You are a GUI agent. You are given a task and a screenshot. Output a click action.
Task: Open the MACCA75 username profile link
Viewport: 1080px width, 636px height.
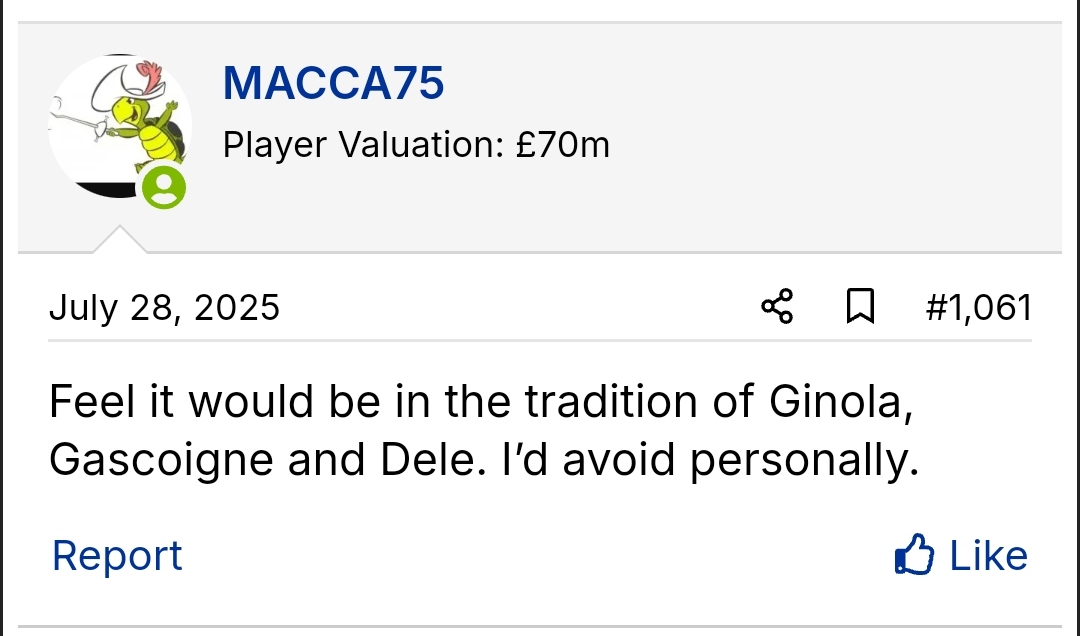pyautogui.click(x=333, y=83)
